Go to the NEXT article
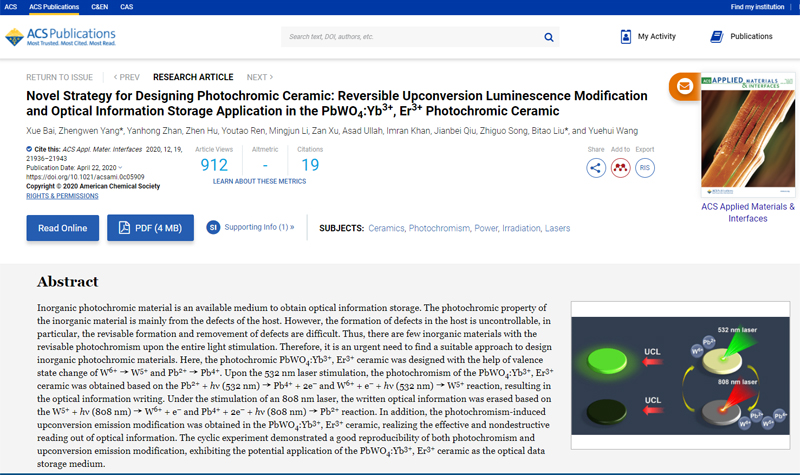The image size is (800, 475). point(259,77)
